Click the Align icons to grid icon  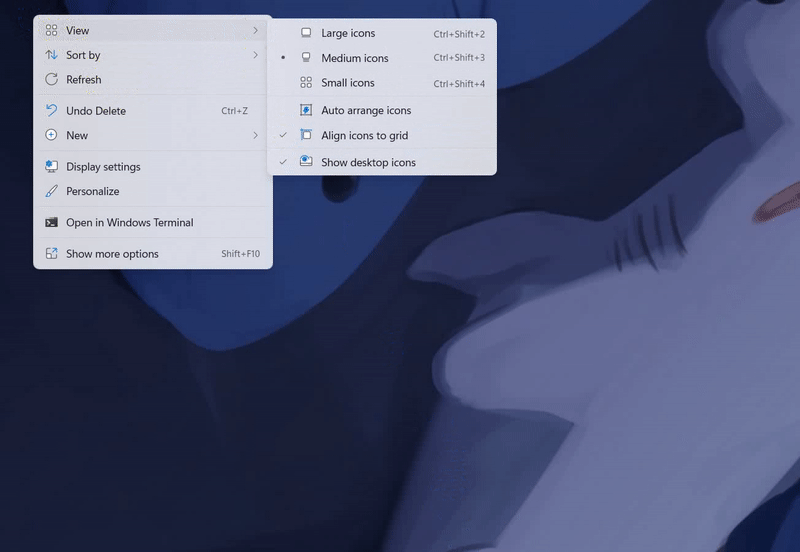tap(306, 135)
